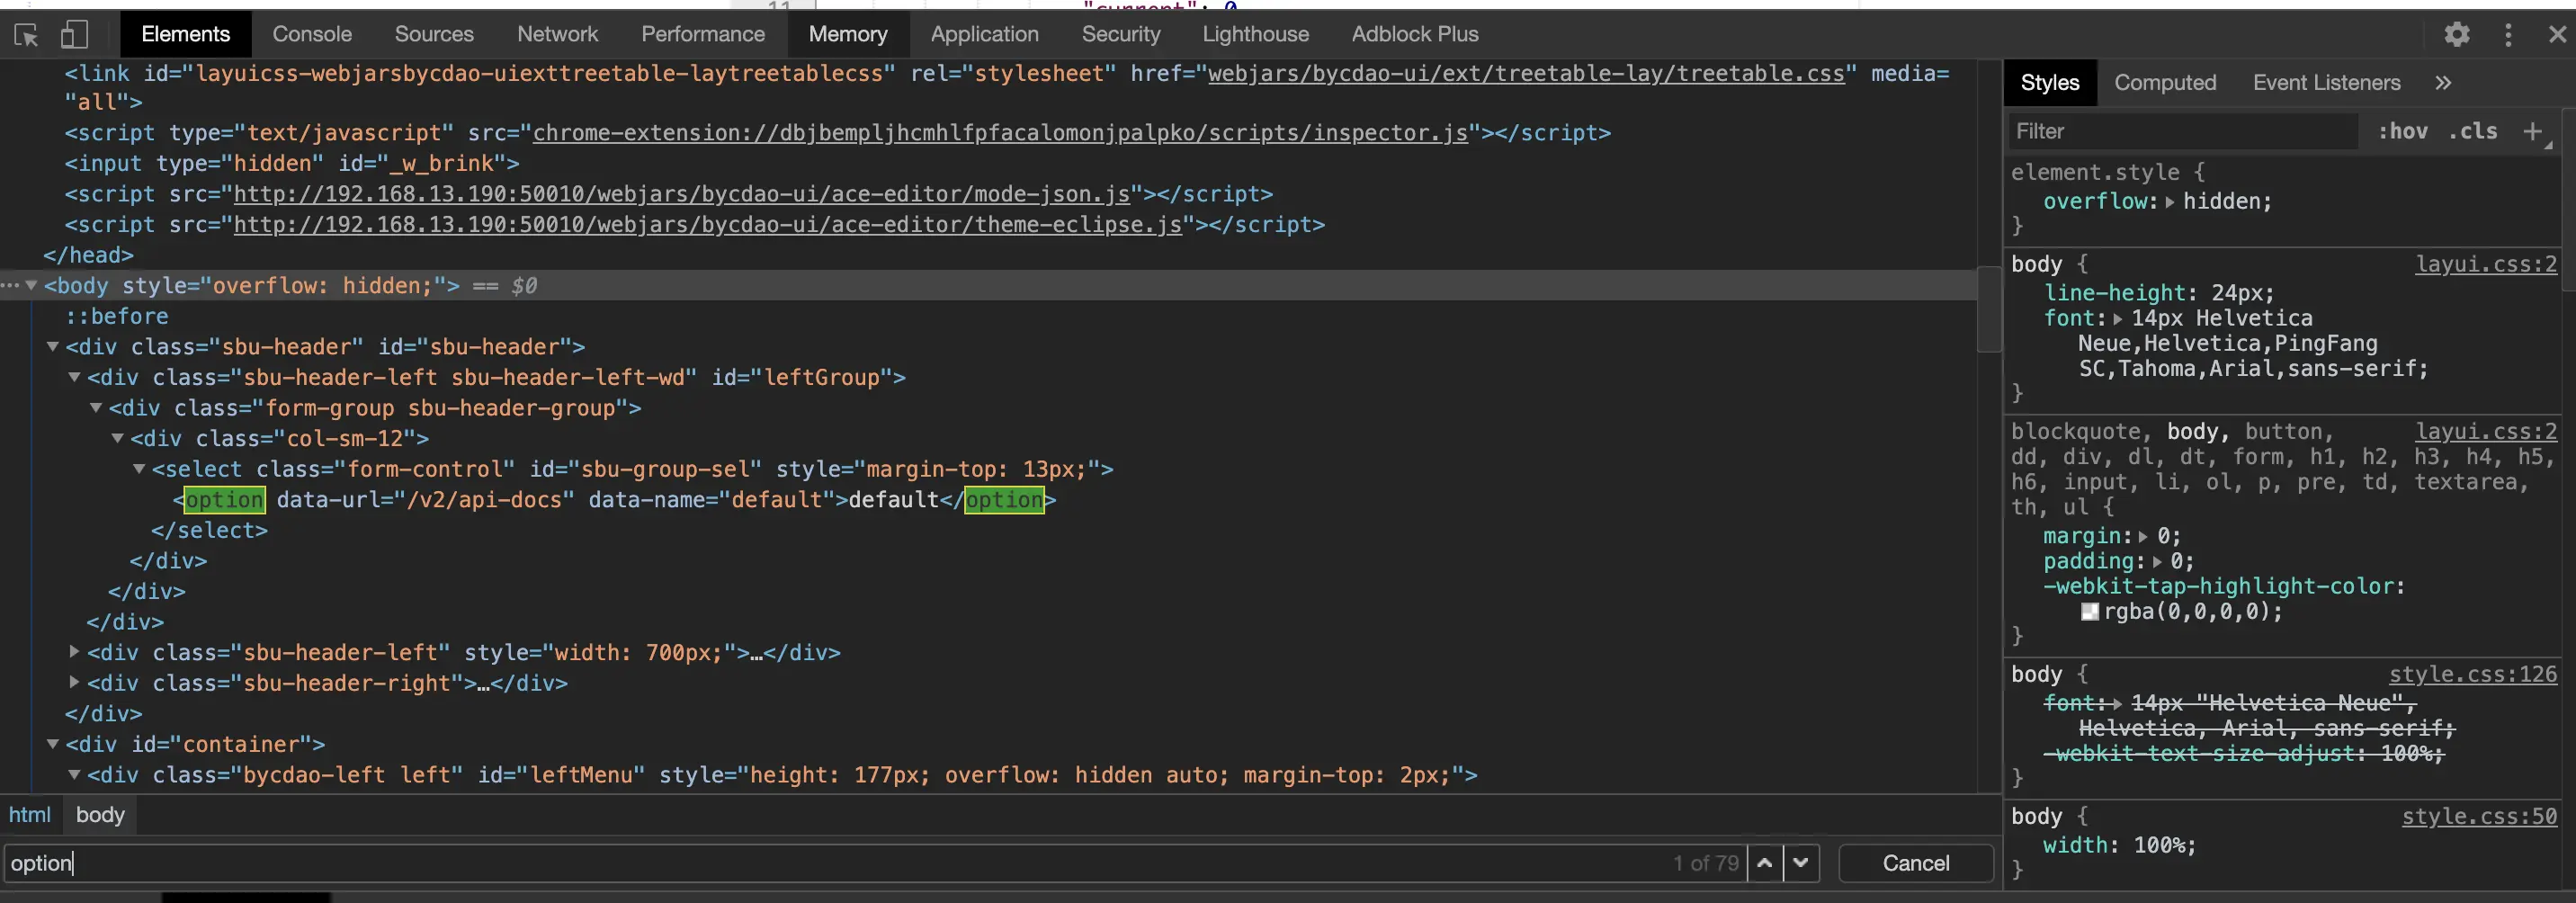Screen dimensions: 2576x903
Task: Open the inspector.js chrome-extension script link
Action: click(1000, 133)
